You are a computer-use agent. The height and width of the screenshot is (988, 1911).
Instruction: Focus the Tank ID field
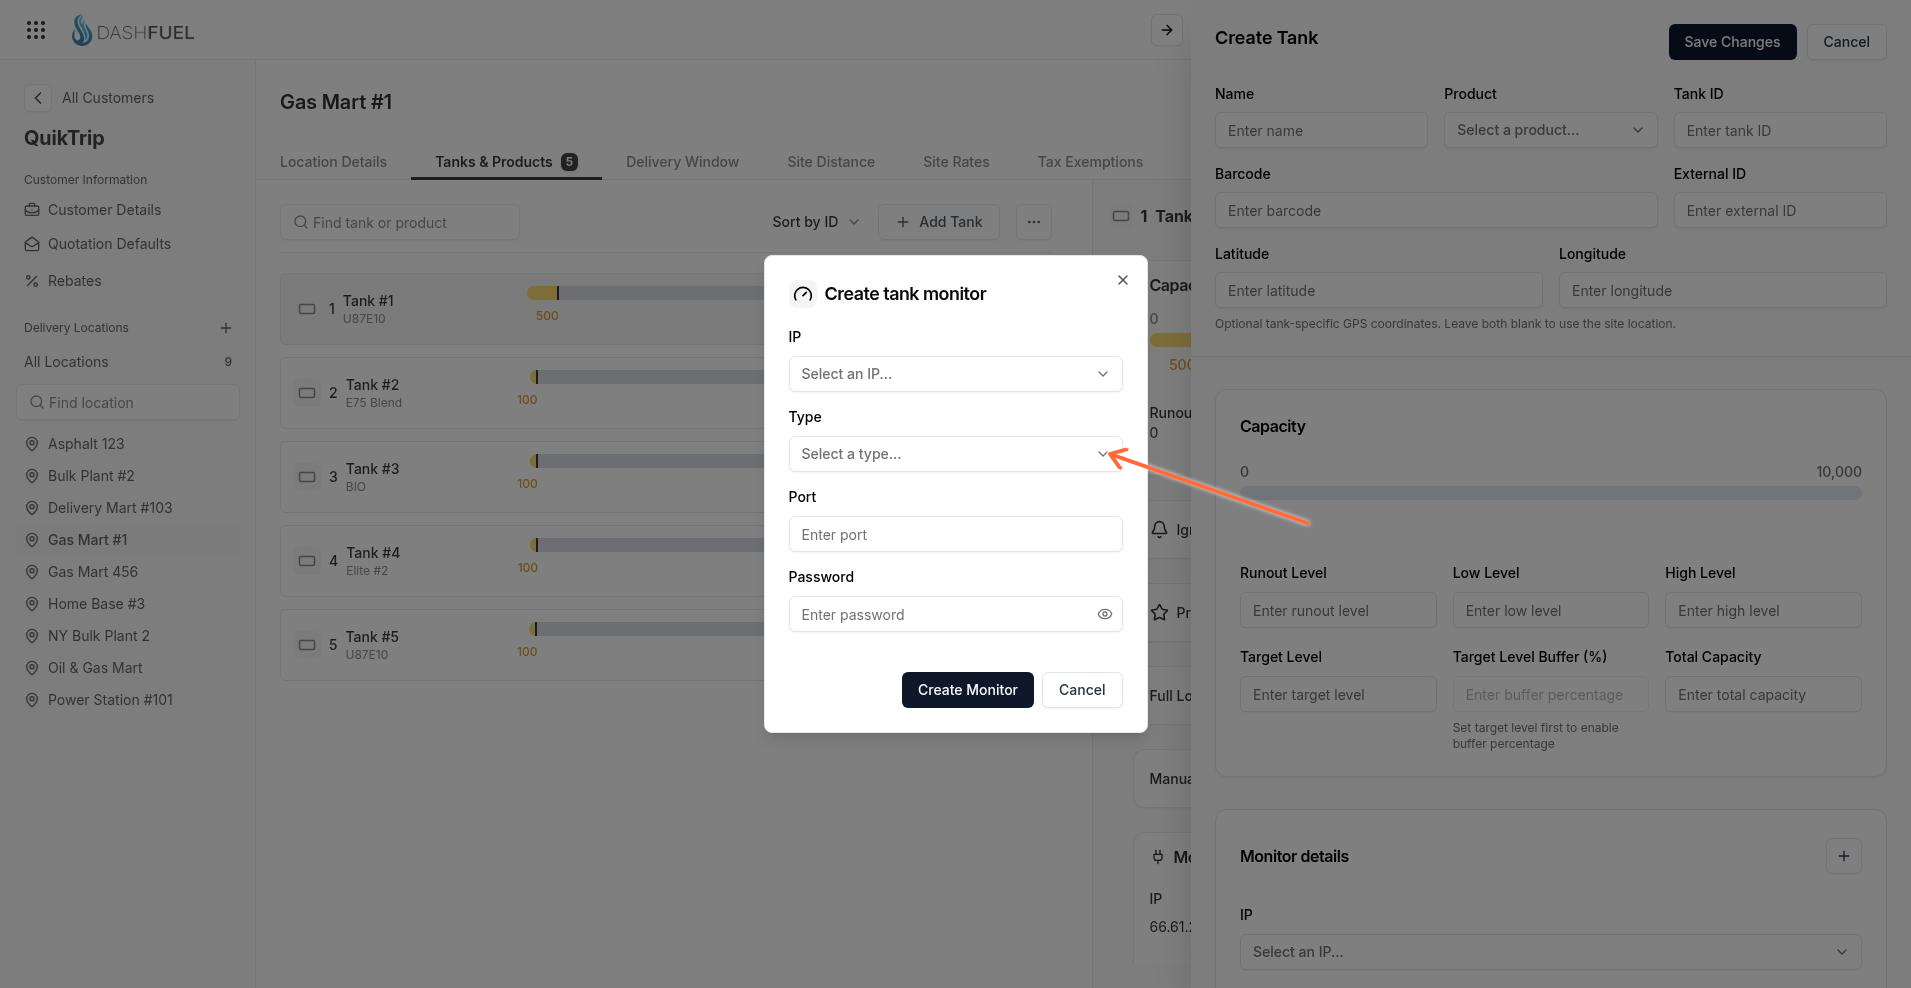(x=1779, y=130)
